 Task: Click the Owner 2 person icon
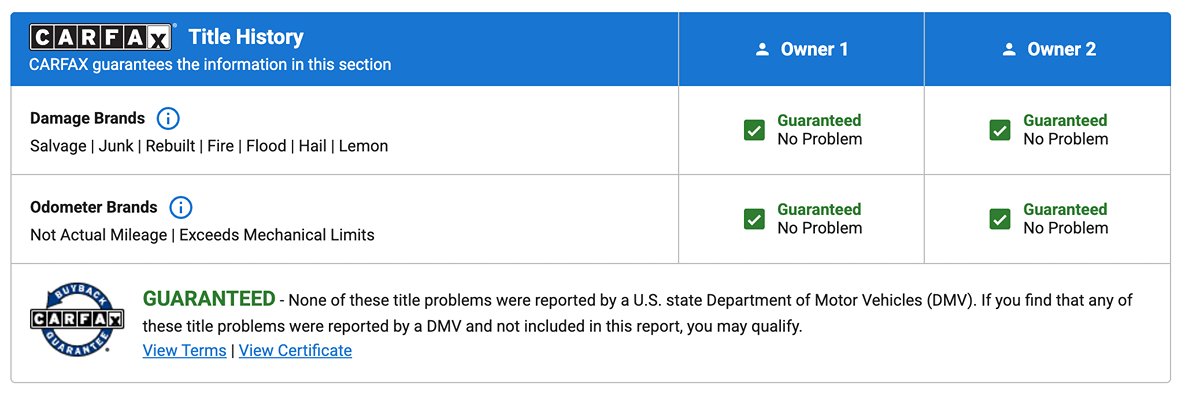[1009, 49]
